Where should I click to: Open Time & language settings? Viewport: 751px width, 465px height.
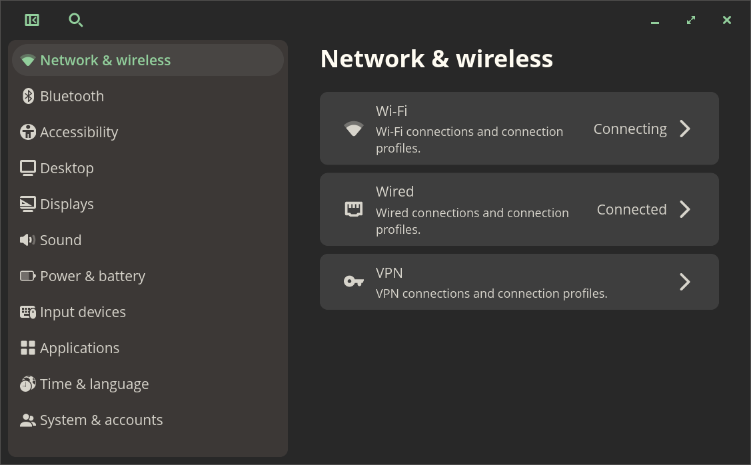coord(94,384)
